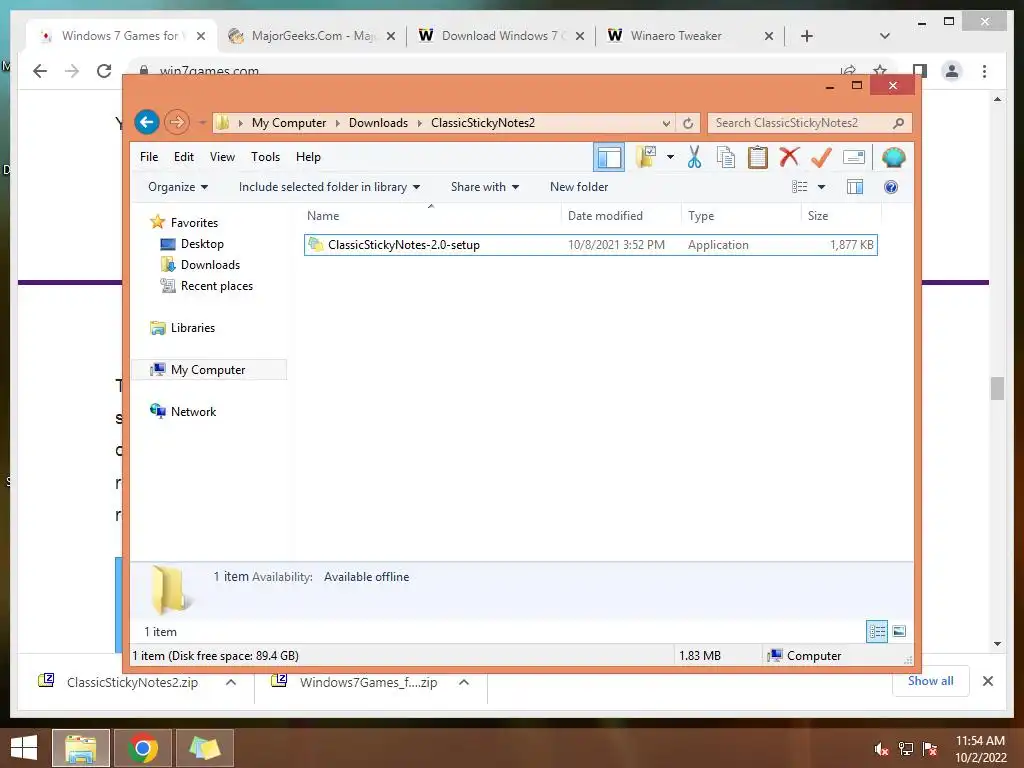Viewport: 1024px width, 768px height.
Task: Sort by Name column header
Action: click(431, 216)
